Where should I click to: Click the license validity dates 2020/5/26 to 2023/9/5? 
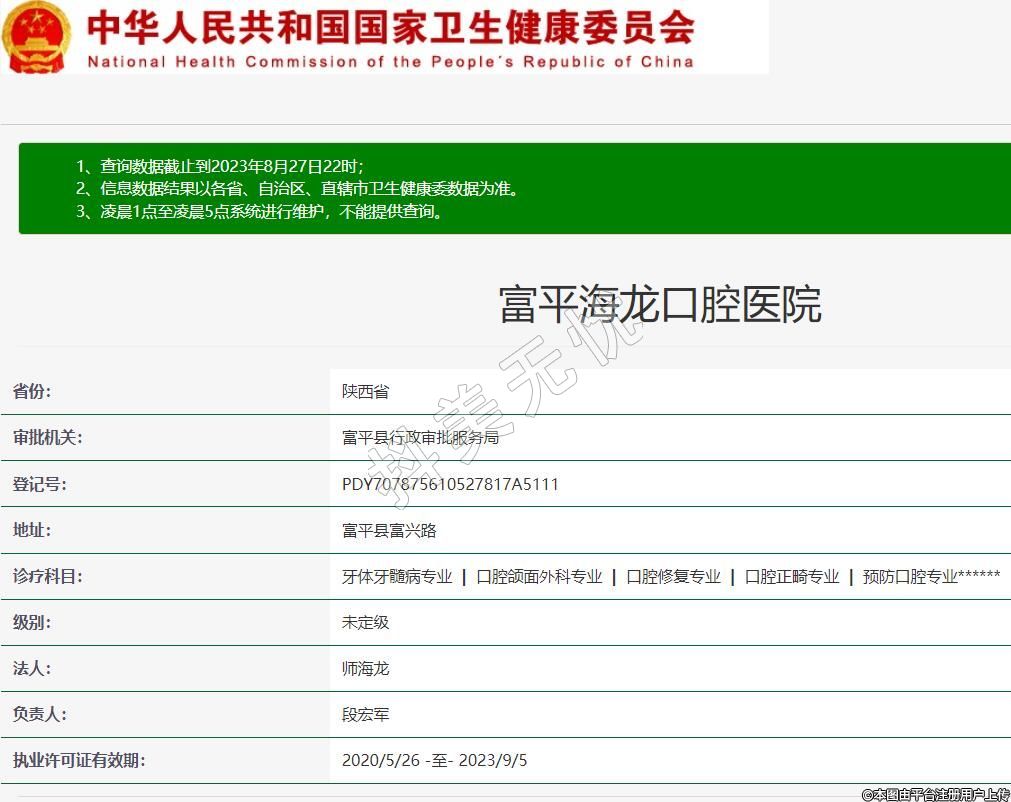[x=434, y=761]
